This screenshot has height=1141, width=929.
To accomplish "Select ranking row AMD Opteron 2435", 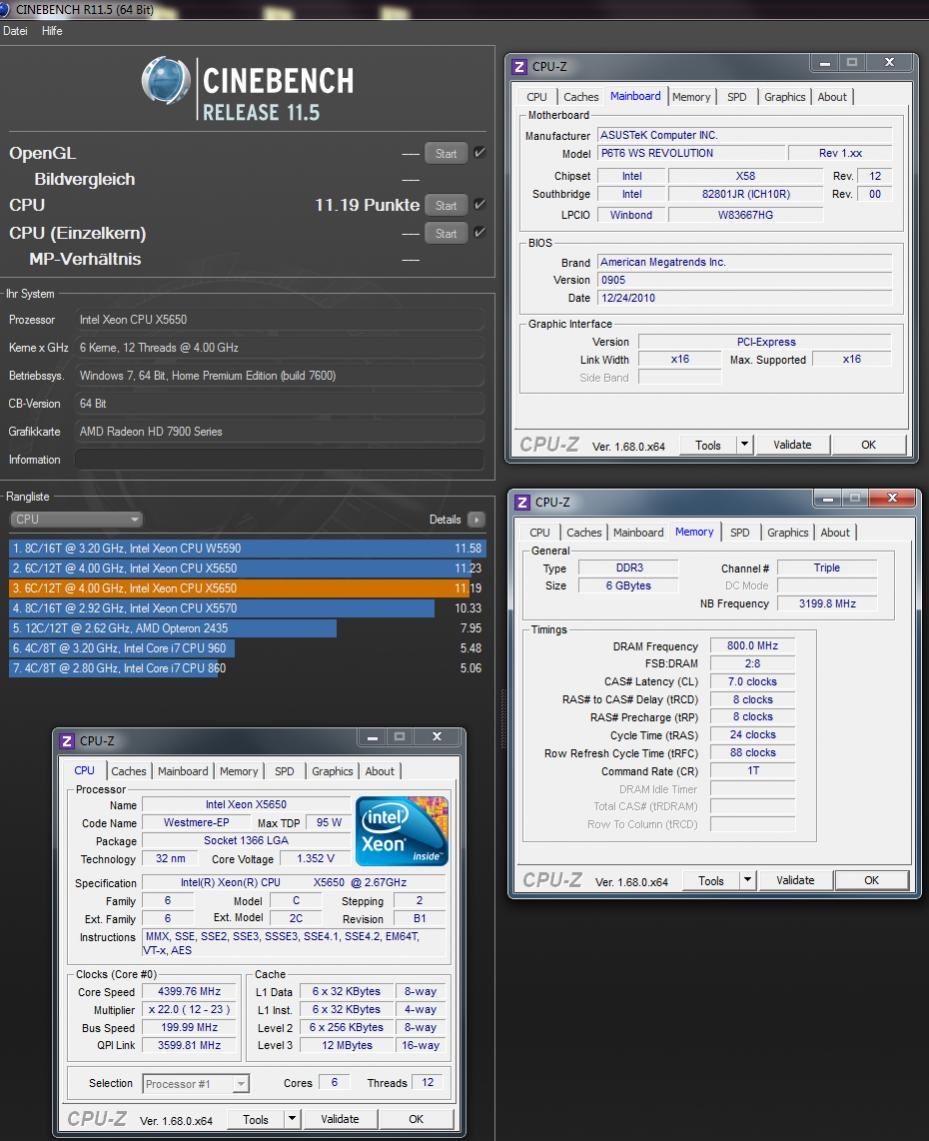I will [247, 628].
